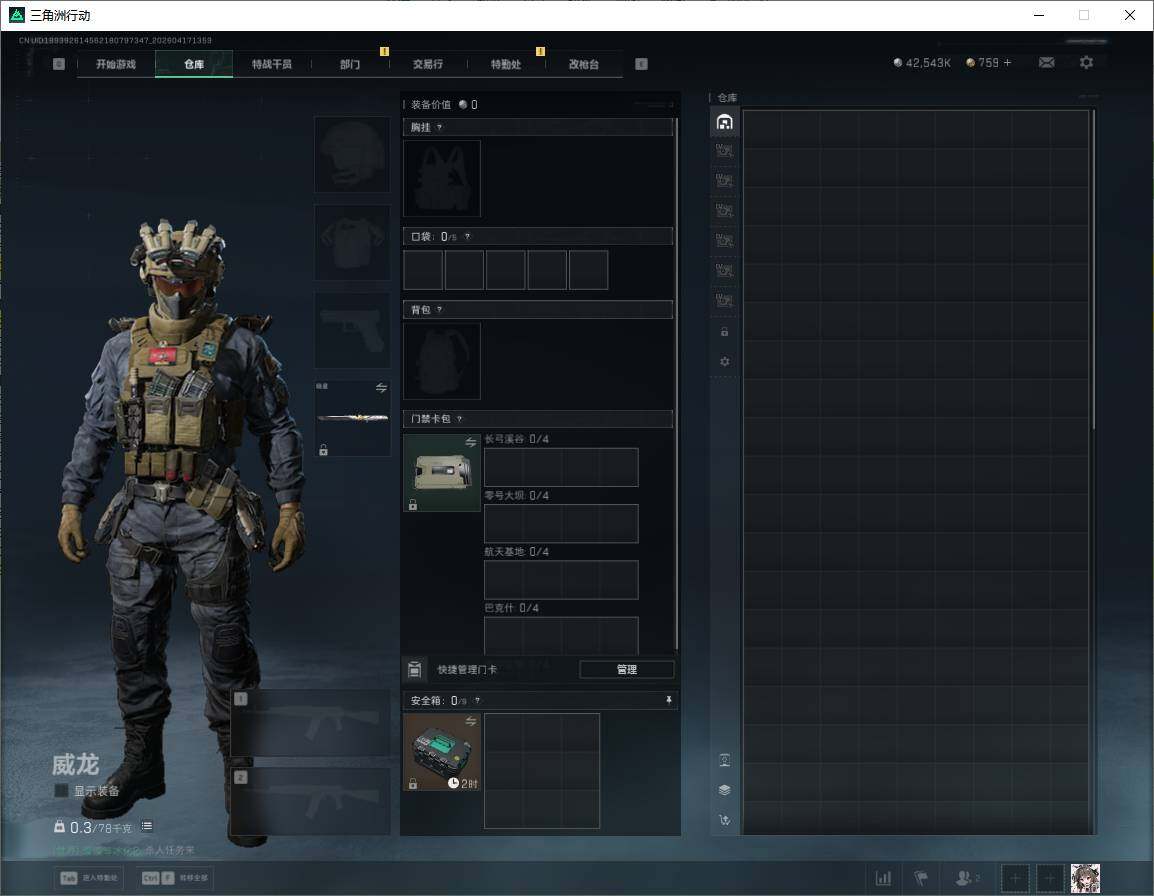Click the 门禁卡包 help question mark
Image resolution: width=1154 pixels, height=896 pixels.
459,419
